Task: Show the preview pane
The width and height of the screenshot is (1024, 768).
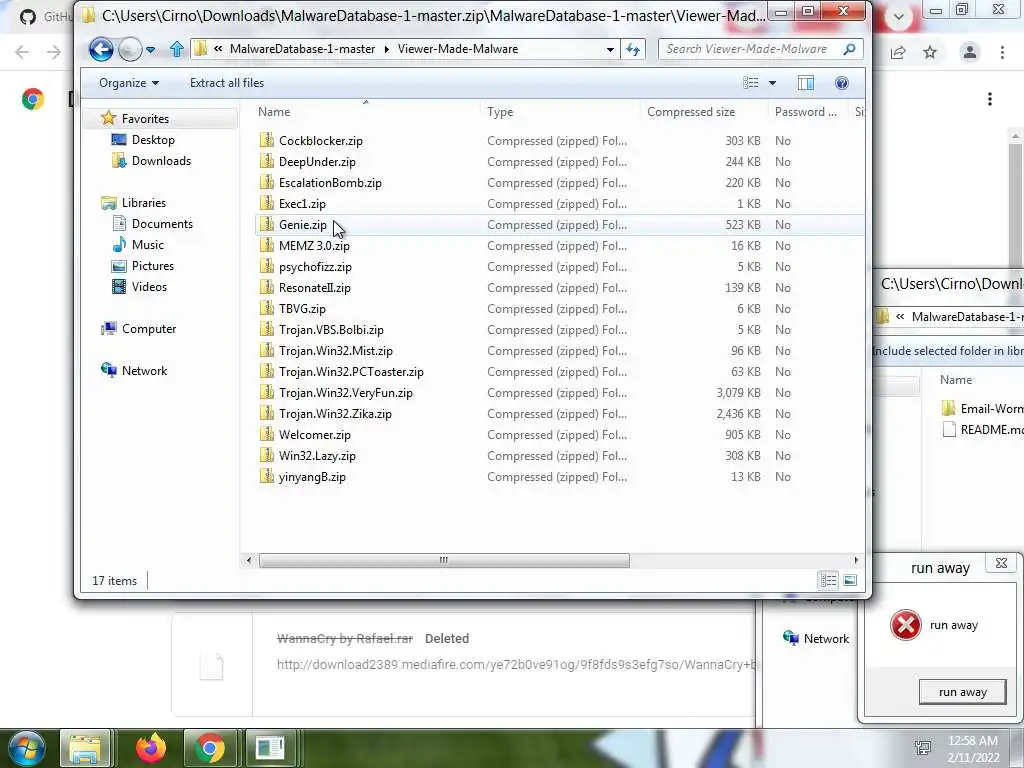Action: pos(806,83)
